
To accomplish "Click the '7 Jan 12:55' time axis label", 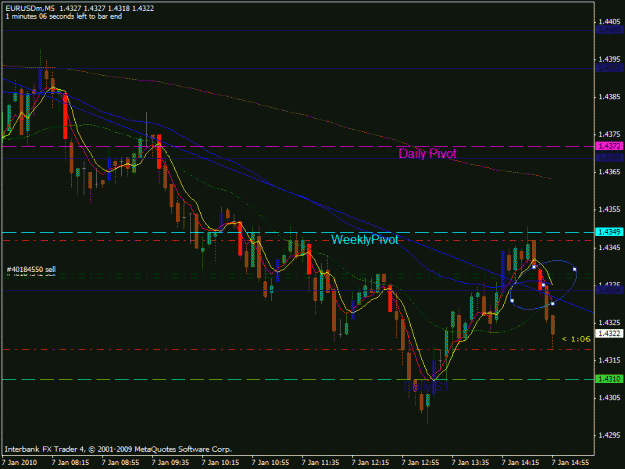I will tap(421, 463).
